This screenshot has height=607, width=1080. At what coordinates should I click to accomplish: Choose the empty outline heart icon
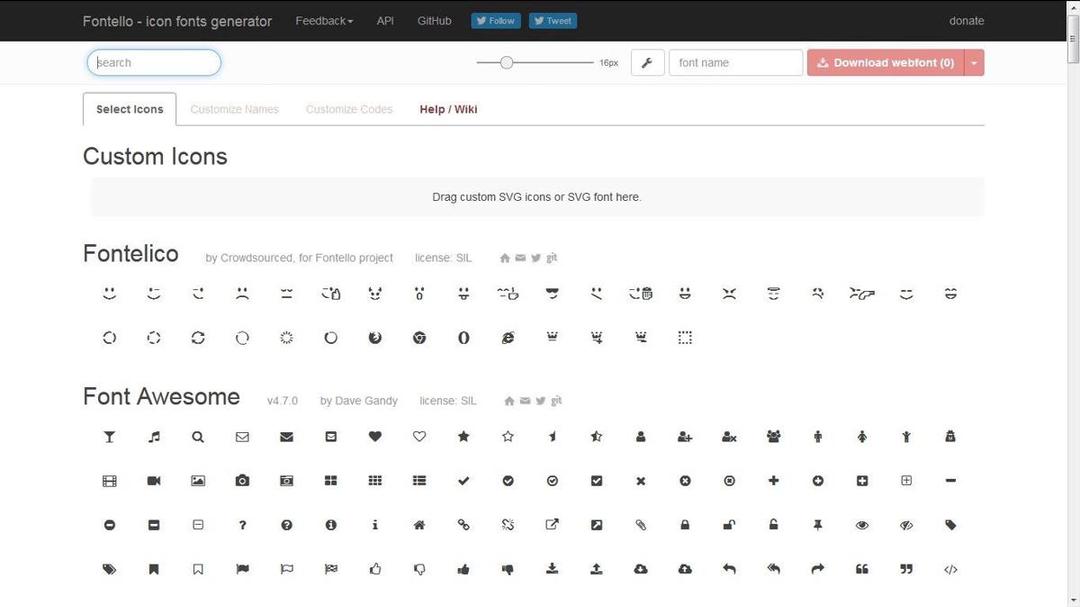[x=419, y=436]
